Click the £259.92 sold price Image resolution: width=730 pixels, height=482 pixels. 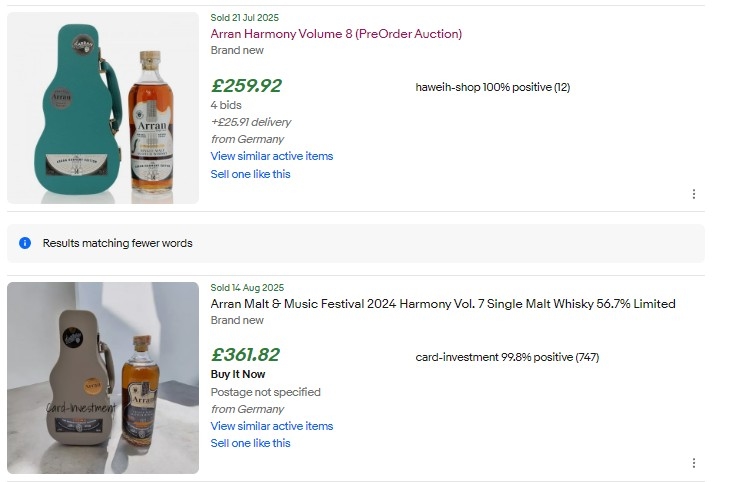point(246,86)
